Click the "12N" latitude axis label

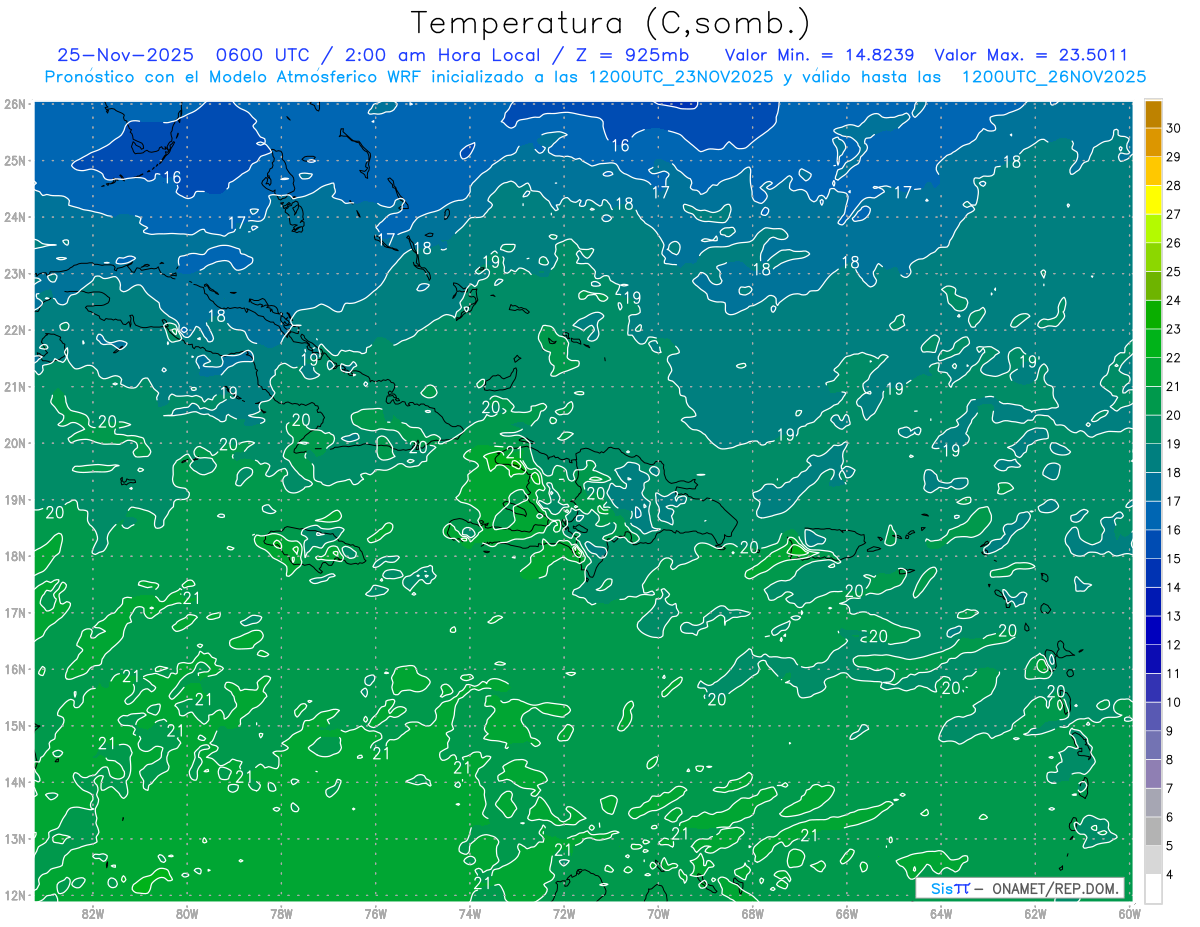click(14, 895)
